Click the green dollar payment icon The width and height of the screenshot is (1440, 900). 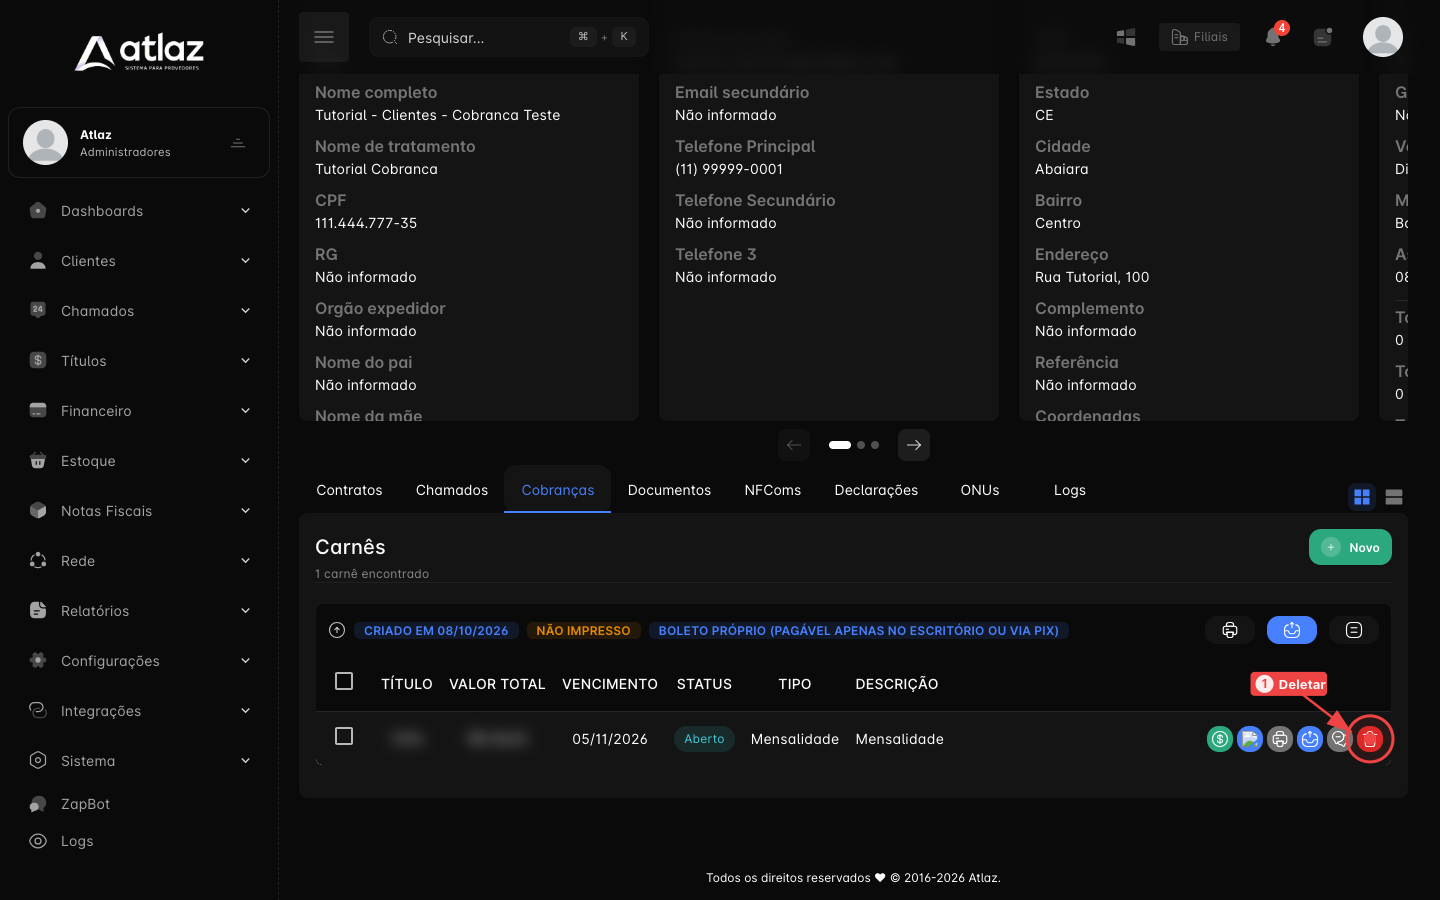(1220, 739)
